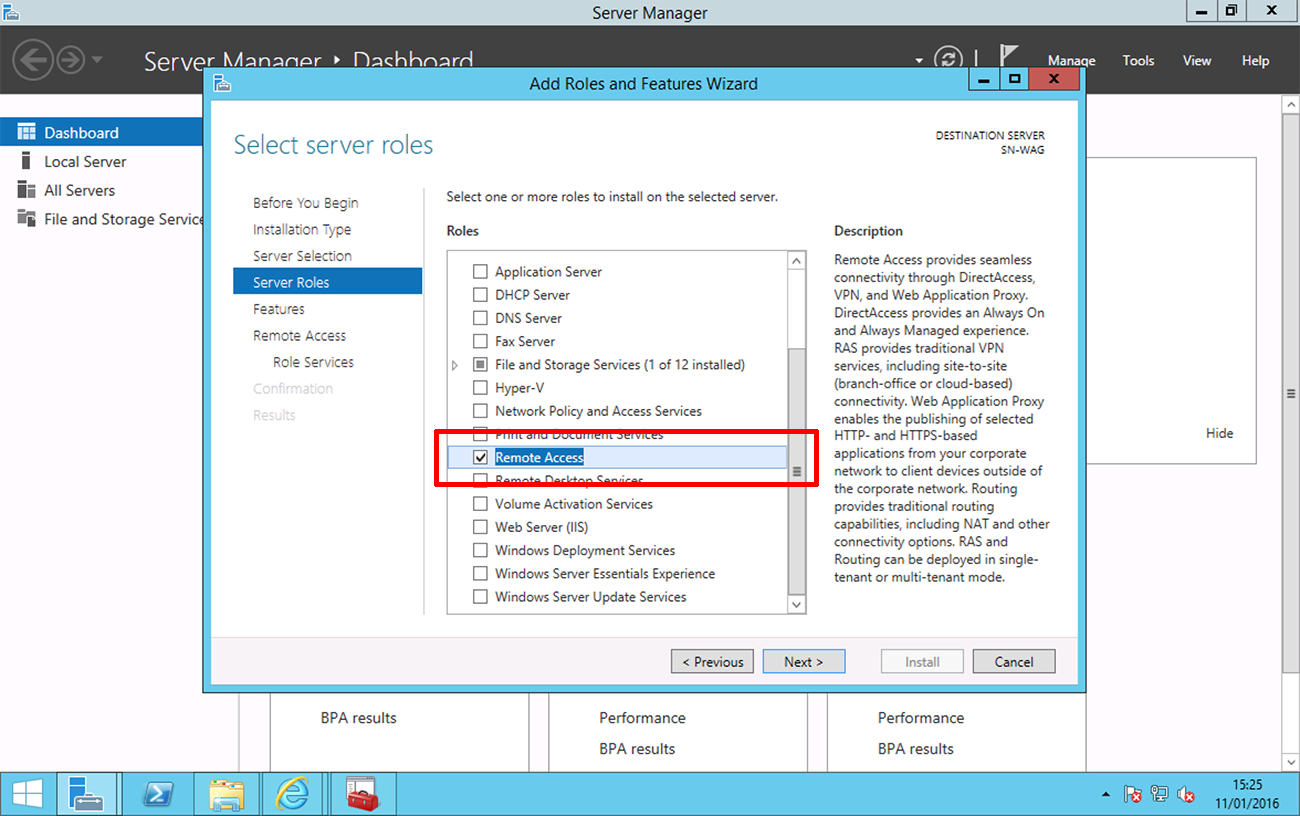The image size is (1300, 816).
Task: Click the File and Storage Services sidebar icon
Action: tap(26, 219)
